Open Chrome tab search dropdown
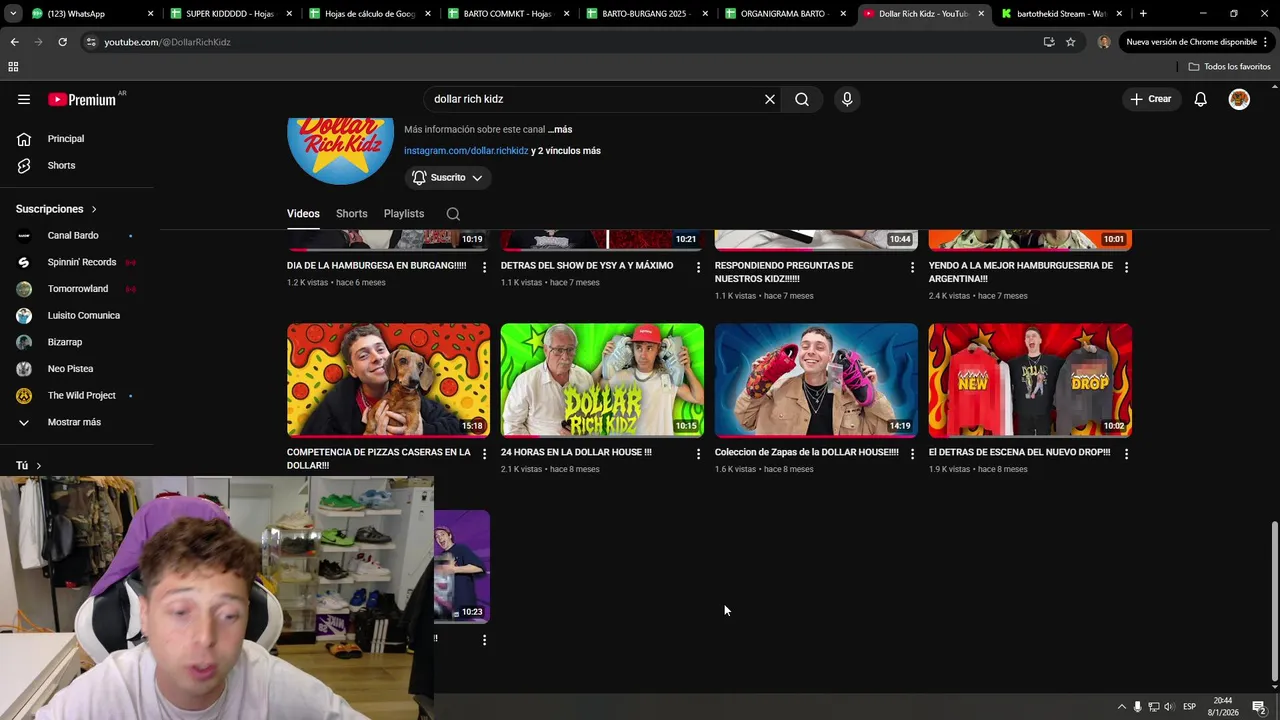The image size is (1280, 720). 12,14
